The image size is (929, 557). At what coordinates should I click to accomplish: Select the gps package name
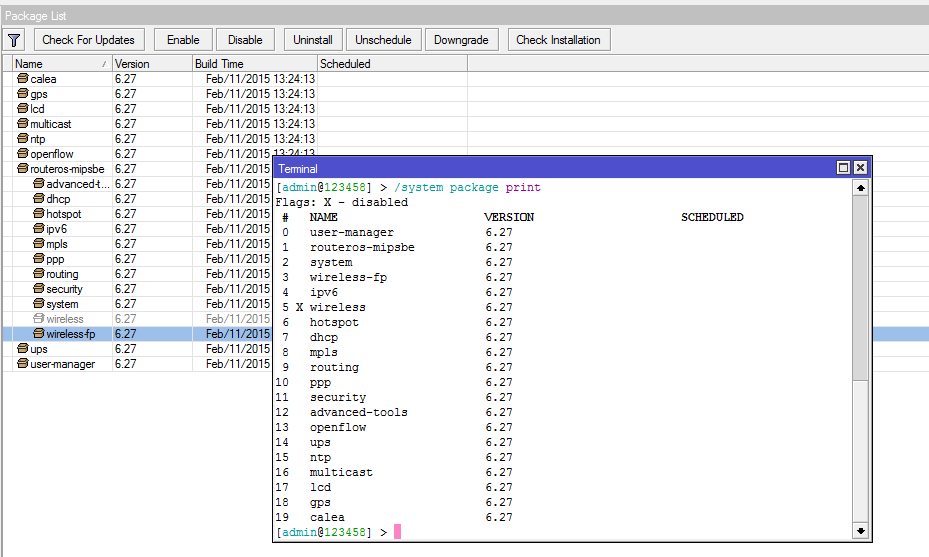point(39,94)
